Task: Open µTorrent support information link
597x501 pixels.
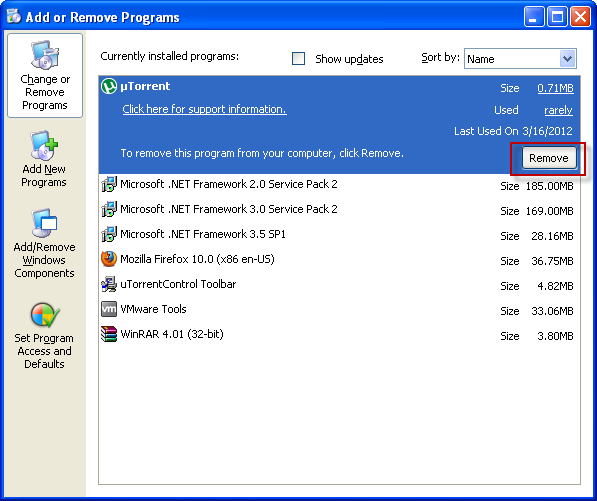Action: pos(204,109)
